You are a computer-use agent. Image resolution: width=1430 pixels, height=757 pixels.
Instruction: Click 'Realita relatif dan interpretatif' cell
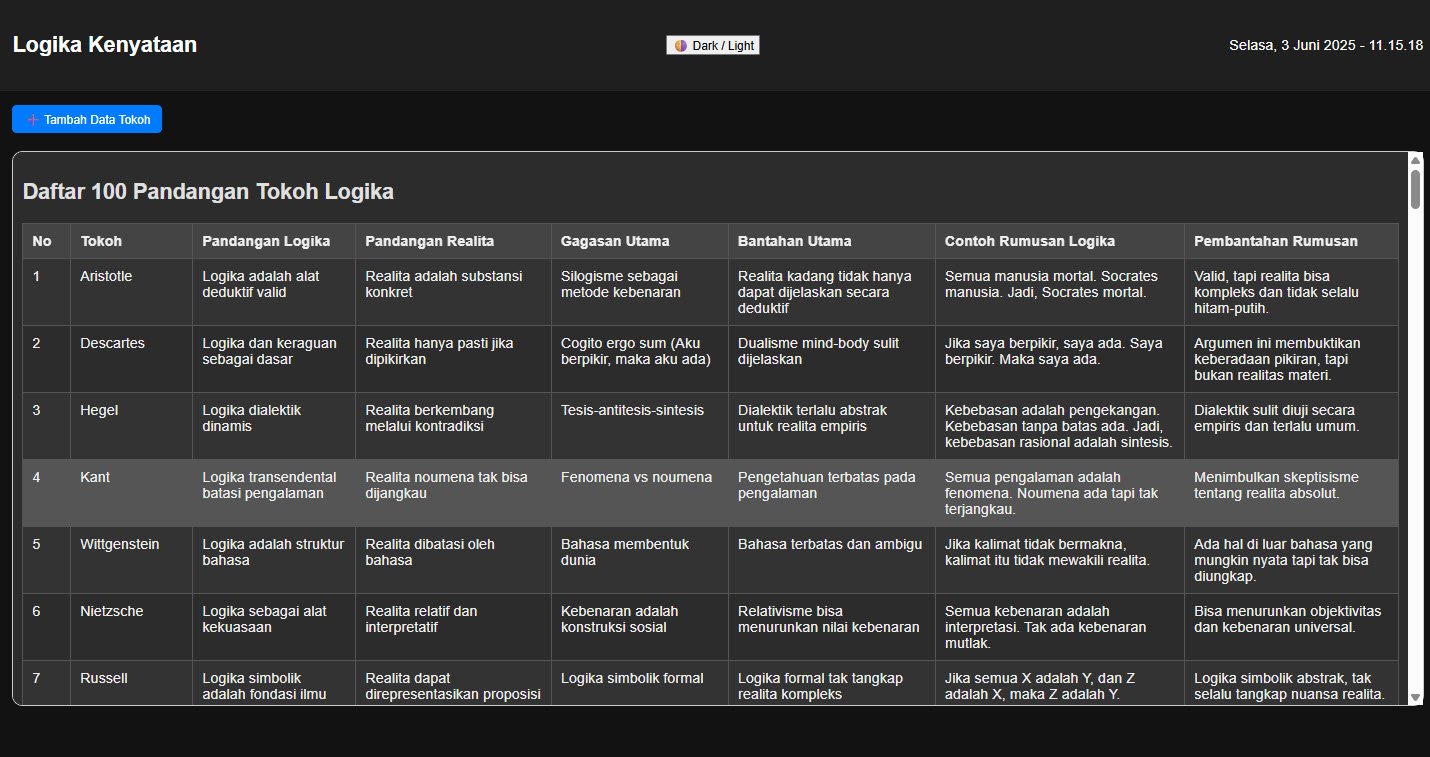[x=453, y=627]
